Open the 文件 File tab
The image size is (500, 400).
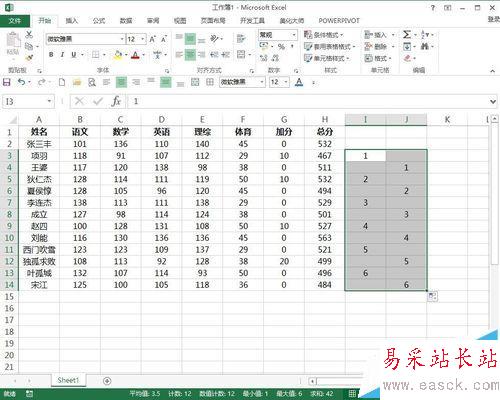(x=15, y=21)
